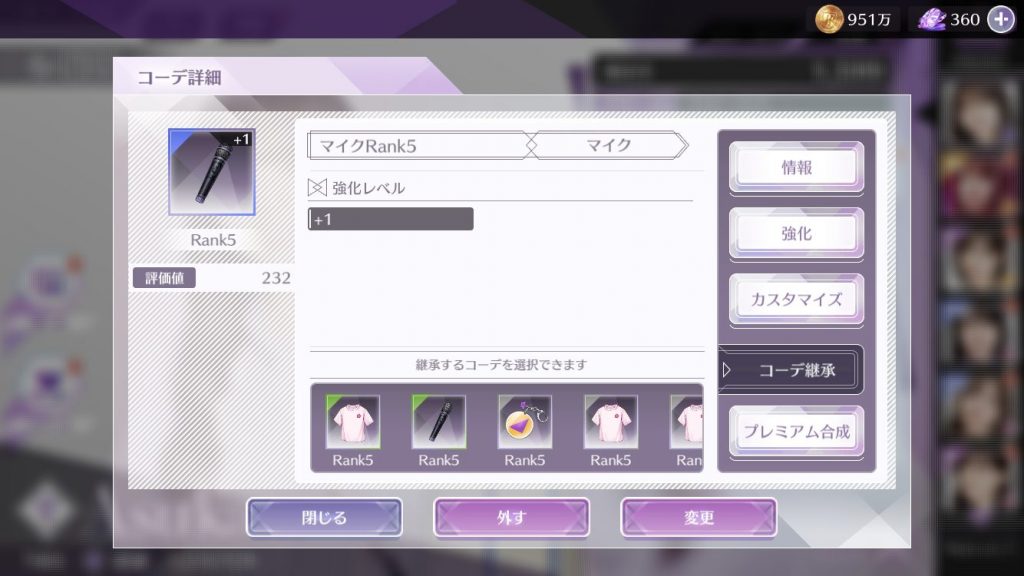Tap the purple gem currency icon
This screenshot has height=576, width=1024.
[x=931, y=20]
